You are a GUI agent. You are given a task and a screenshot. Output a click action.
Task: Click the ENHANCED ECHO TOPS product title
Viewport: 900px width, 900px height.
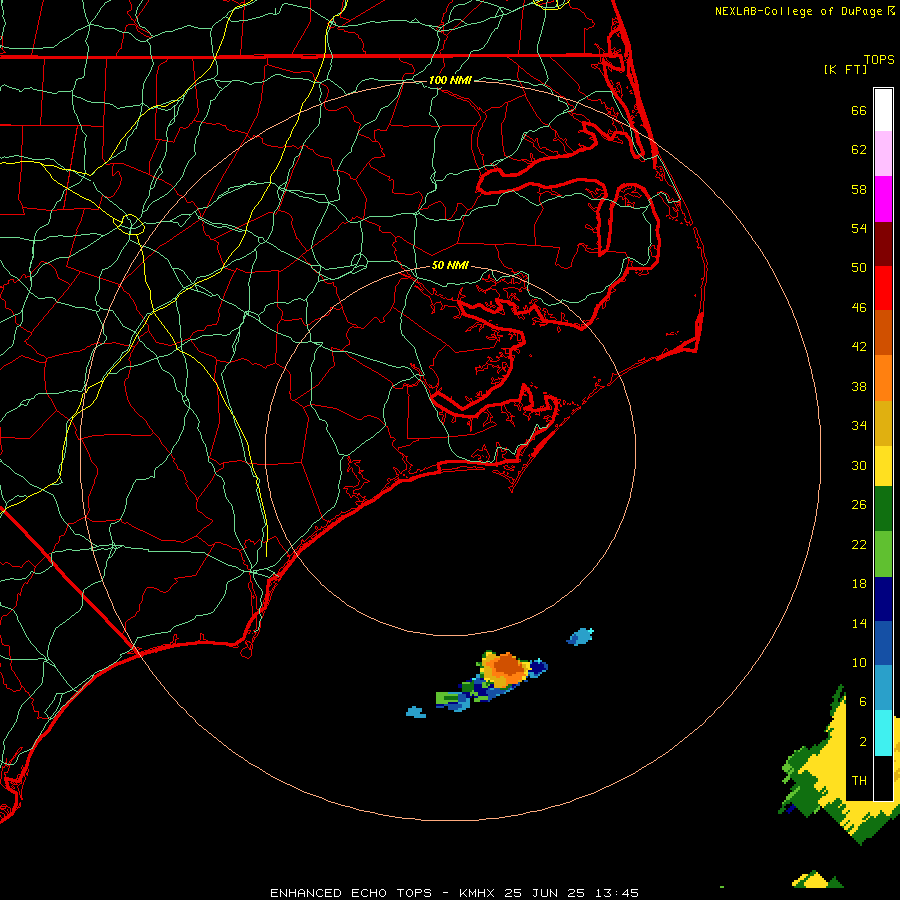[x=351, y=893]
